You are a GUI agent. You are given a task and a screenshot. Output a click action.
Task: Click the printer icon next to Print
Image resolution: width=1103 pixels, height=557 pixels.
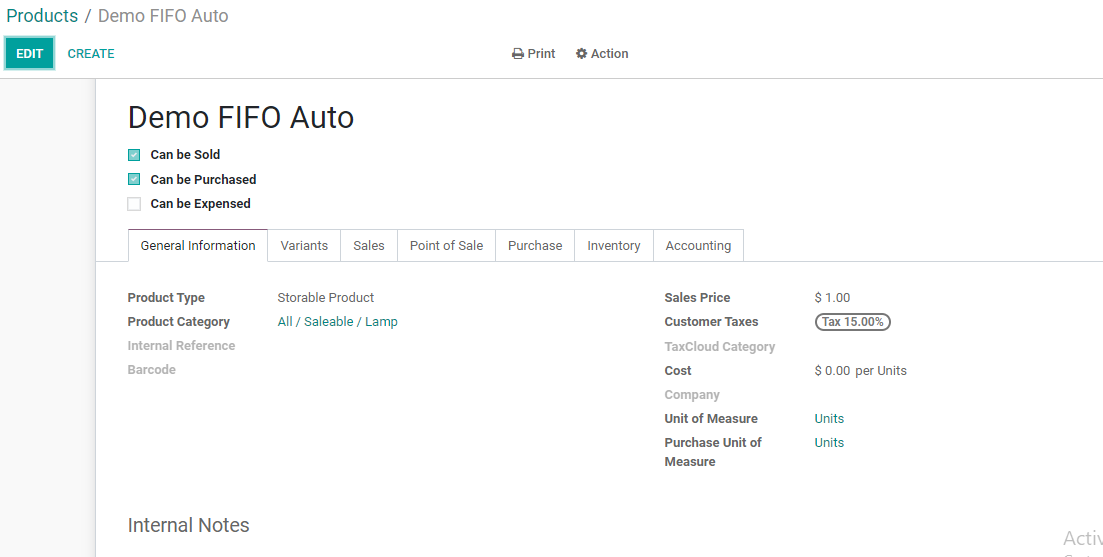point(518,54)
